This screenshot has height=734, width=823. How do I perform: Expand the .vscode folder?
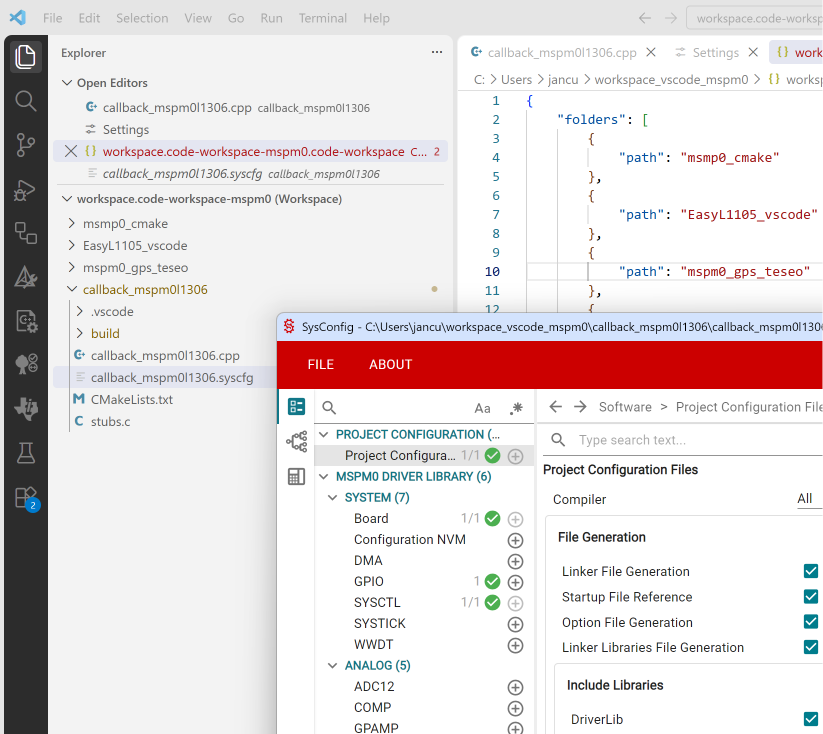[80, 311]
